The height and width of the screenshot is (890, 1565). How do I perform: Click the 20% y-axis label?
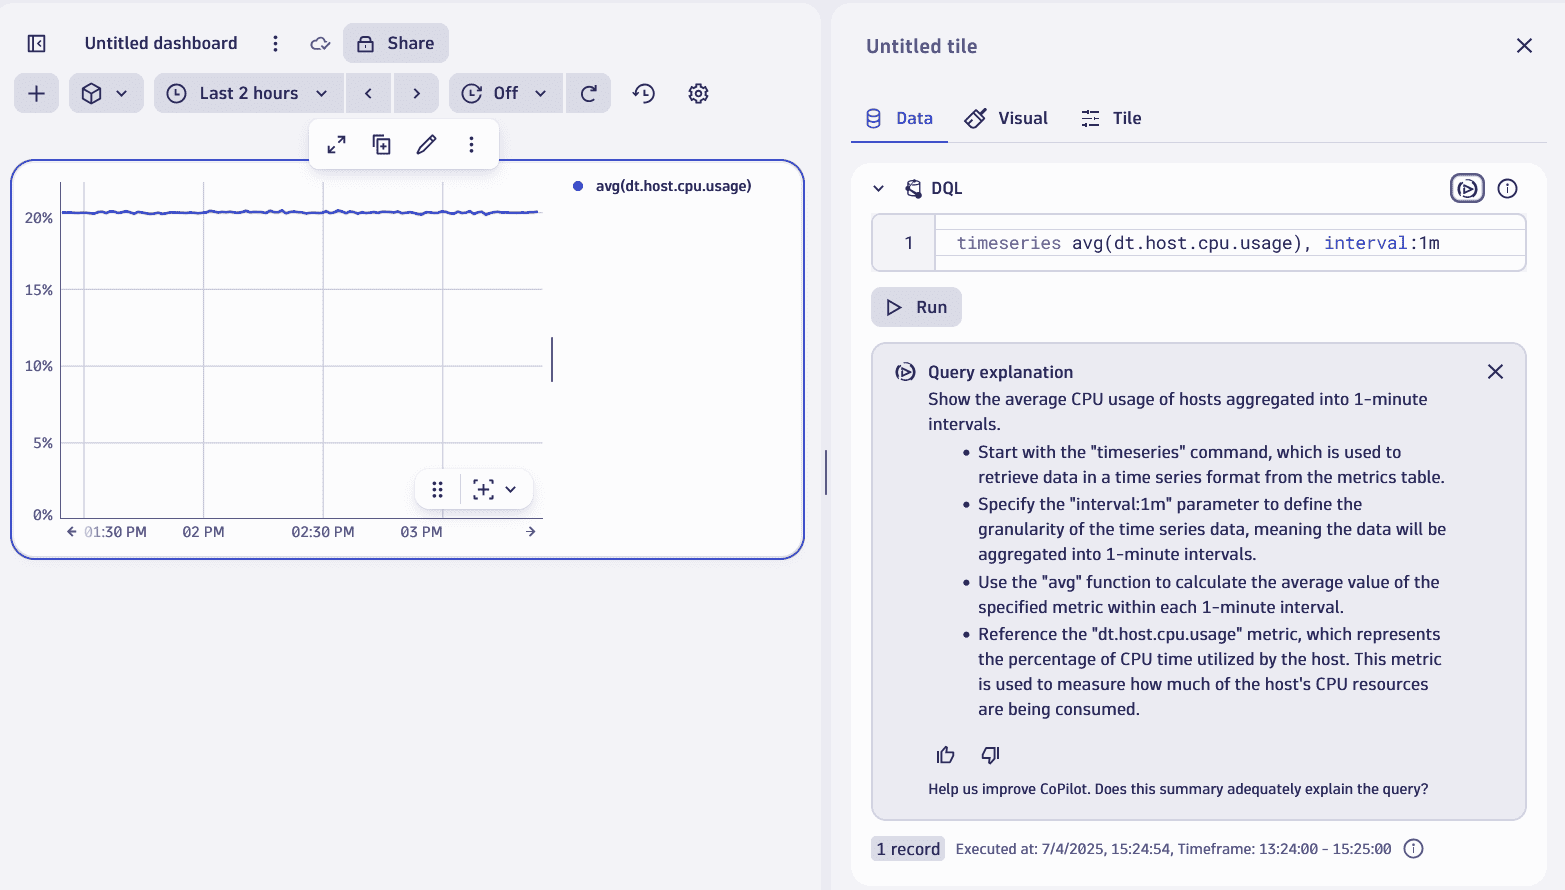pos(39,218)
